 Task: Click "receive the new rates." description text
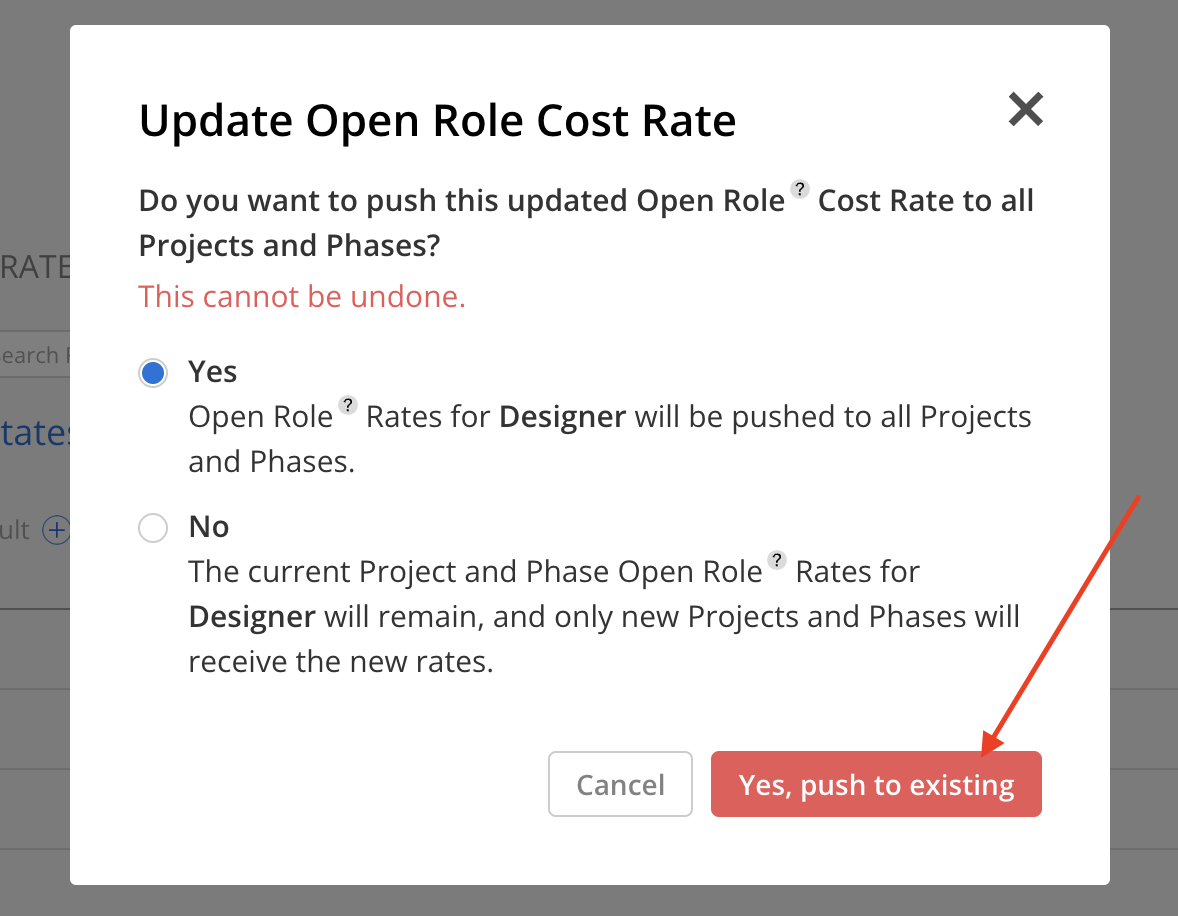(340, 662)
